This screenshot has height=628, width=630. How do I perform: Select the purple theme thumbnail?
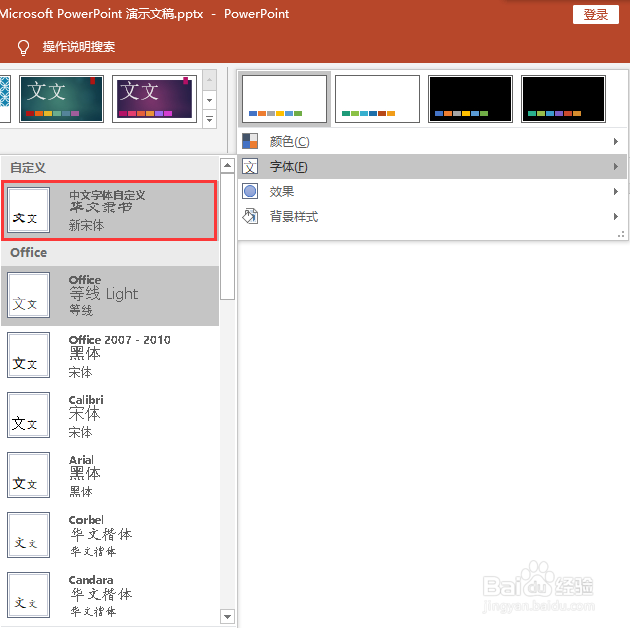pos(154,98)
